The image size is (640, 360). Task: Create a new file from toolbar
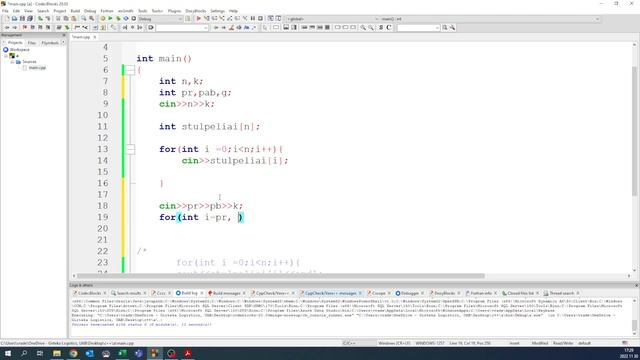tap(7, 19)
